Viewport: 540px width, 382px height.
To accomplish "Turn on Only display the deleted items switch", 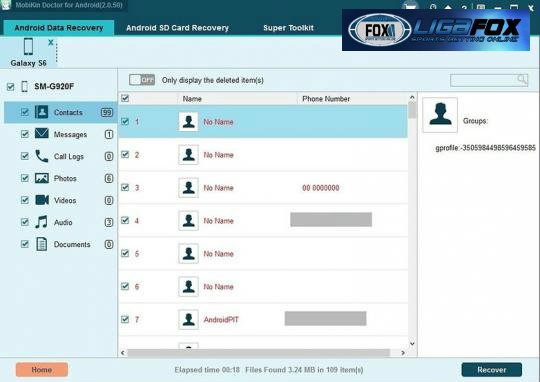I will tap(142, 80).
